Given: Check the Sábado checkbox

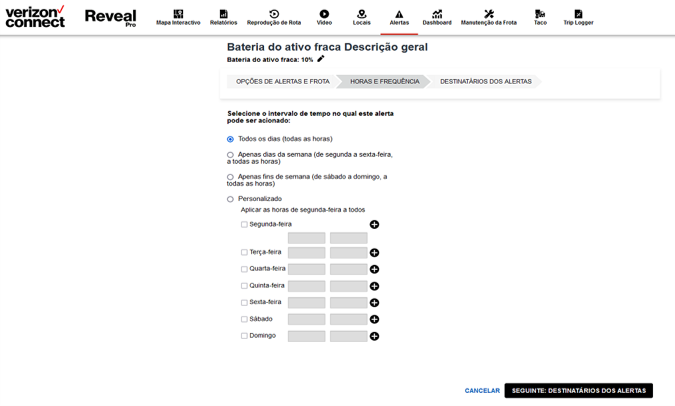Looking at the screenshot, I should (244, 319).
